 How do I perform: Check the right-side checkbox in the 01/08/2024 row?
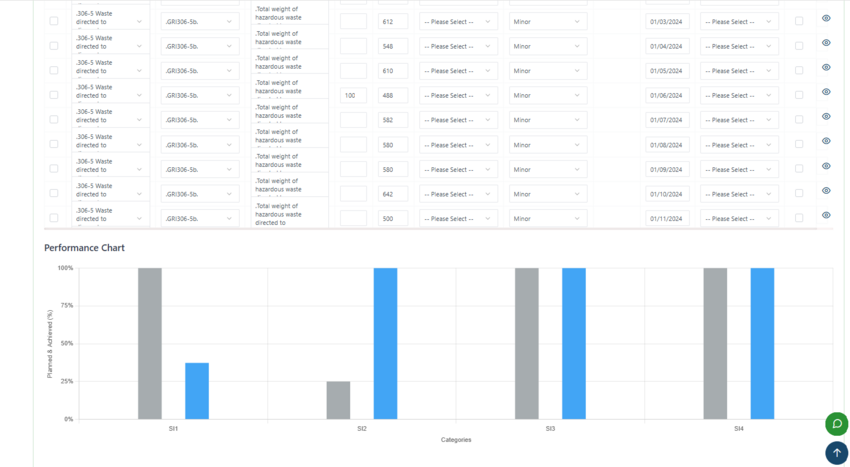coord(798,144)
